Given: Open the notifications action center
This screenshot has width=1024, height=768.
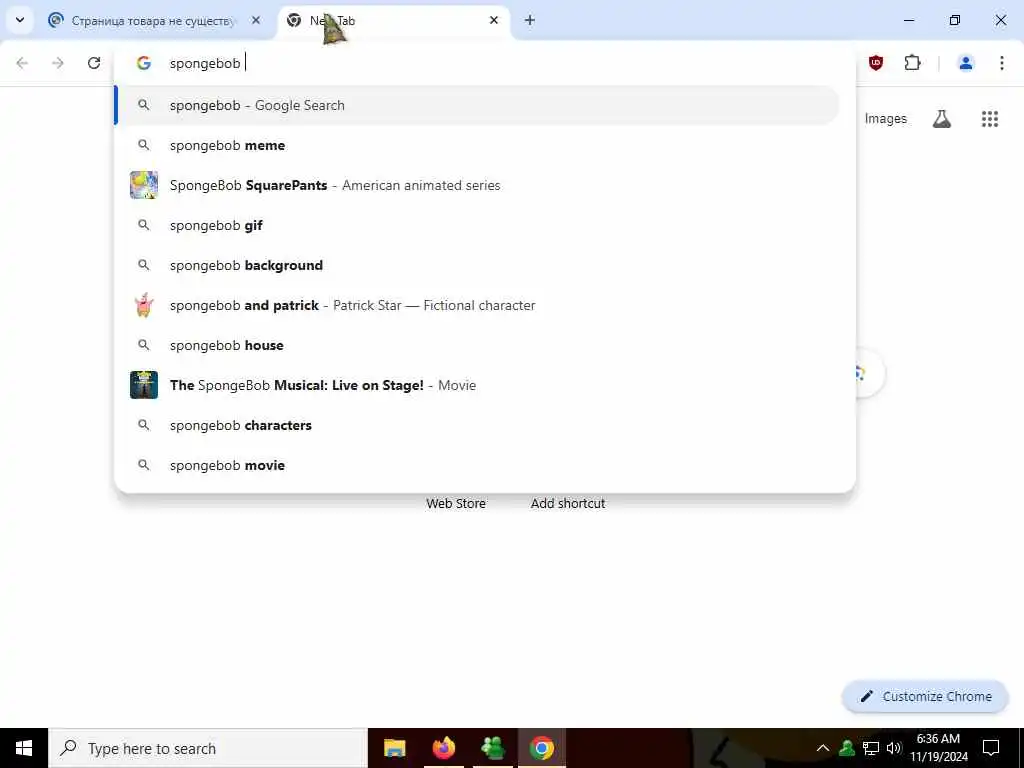Looking at the screenshot, I should 991,748.
